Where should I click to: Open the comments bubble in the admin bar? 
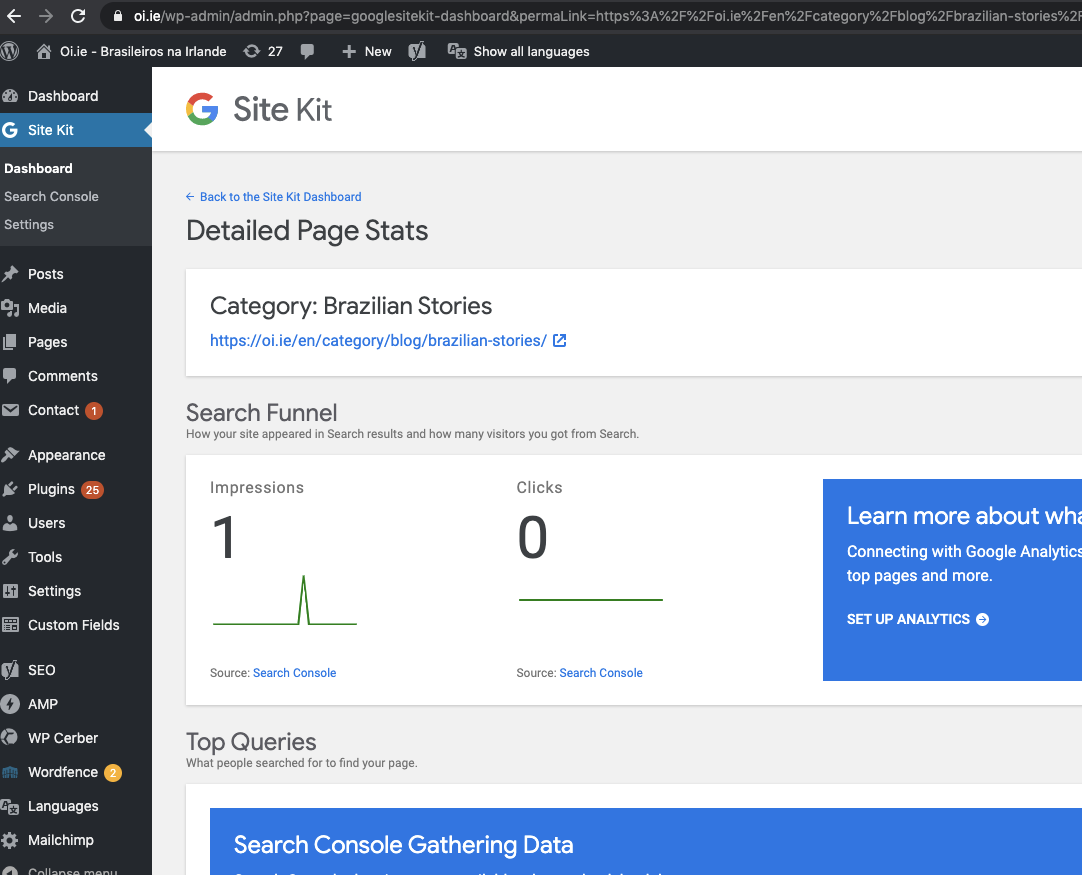point(307,51)
